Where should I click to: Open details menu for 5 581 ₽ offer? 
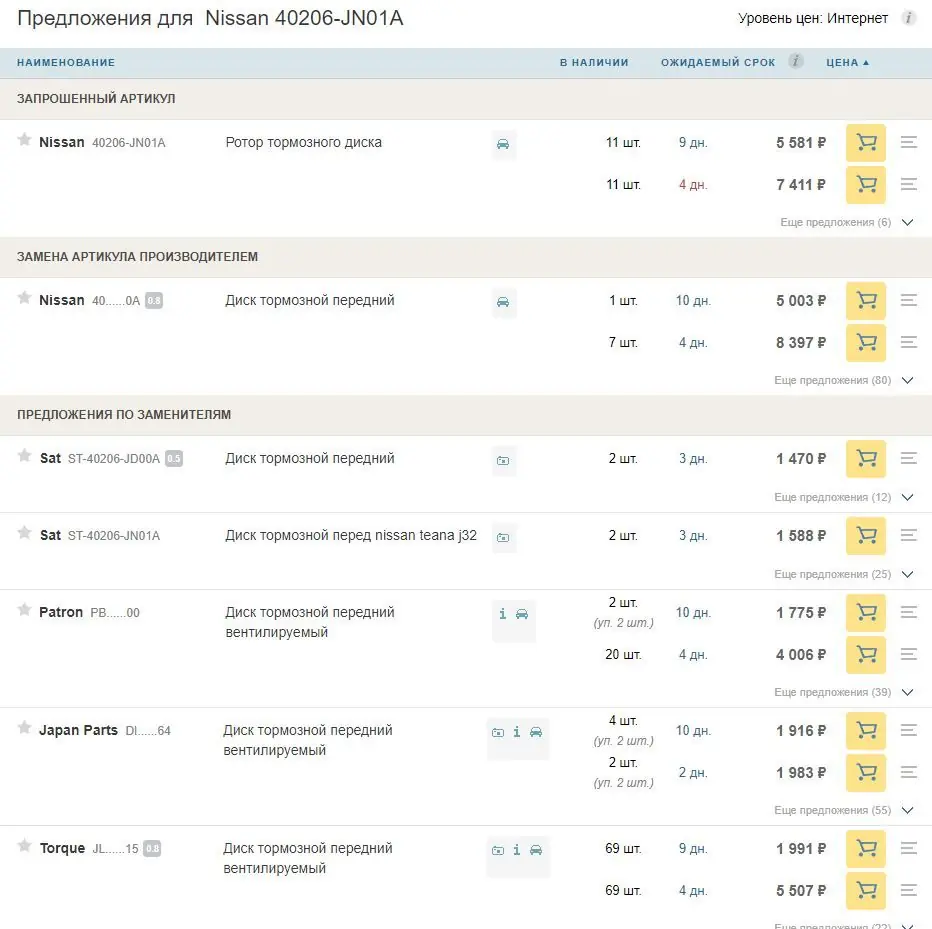908,142
